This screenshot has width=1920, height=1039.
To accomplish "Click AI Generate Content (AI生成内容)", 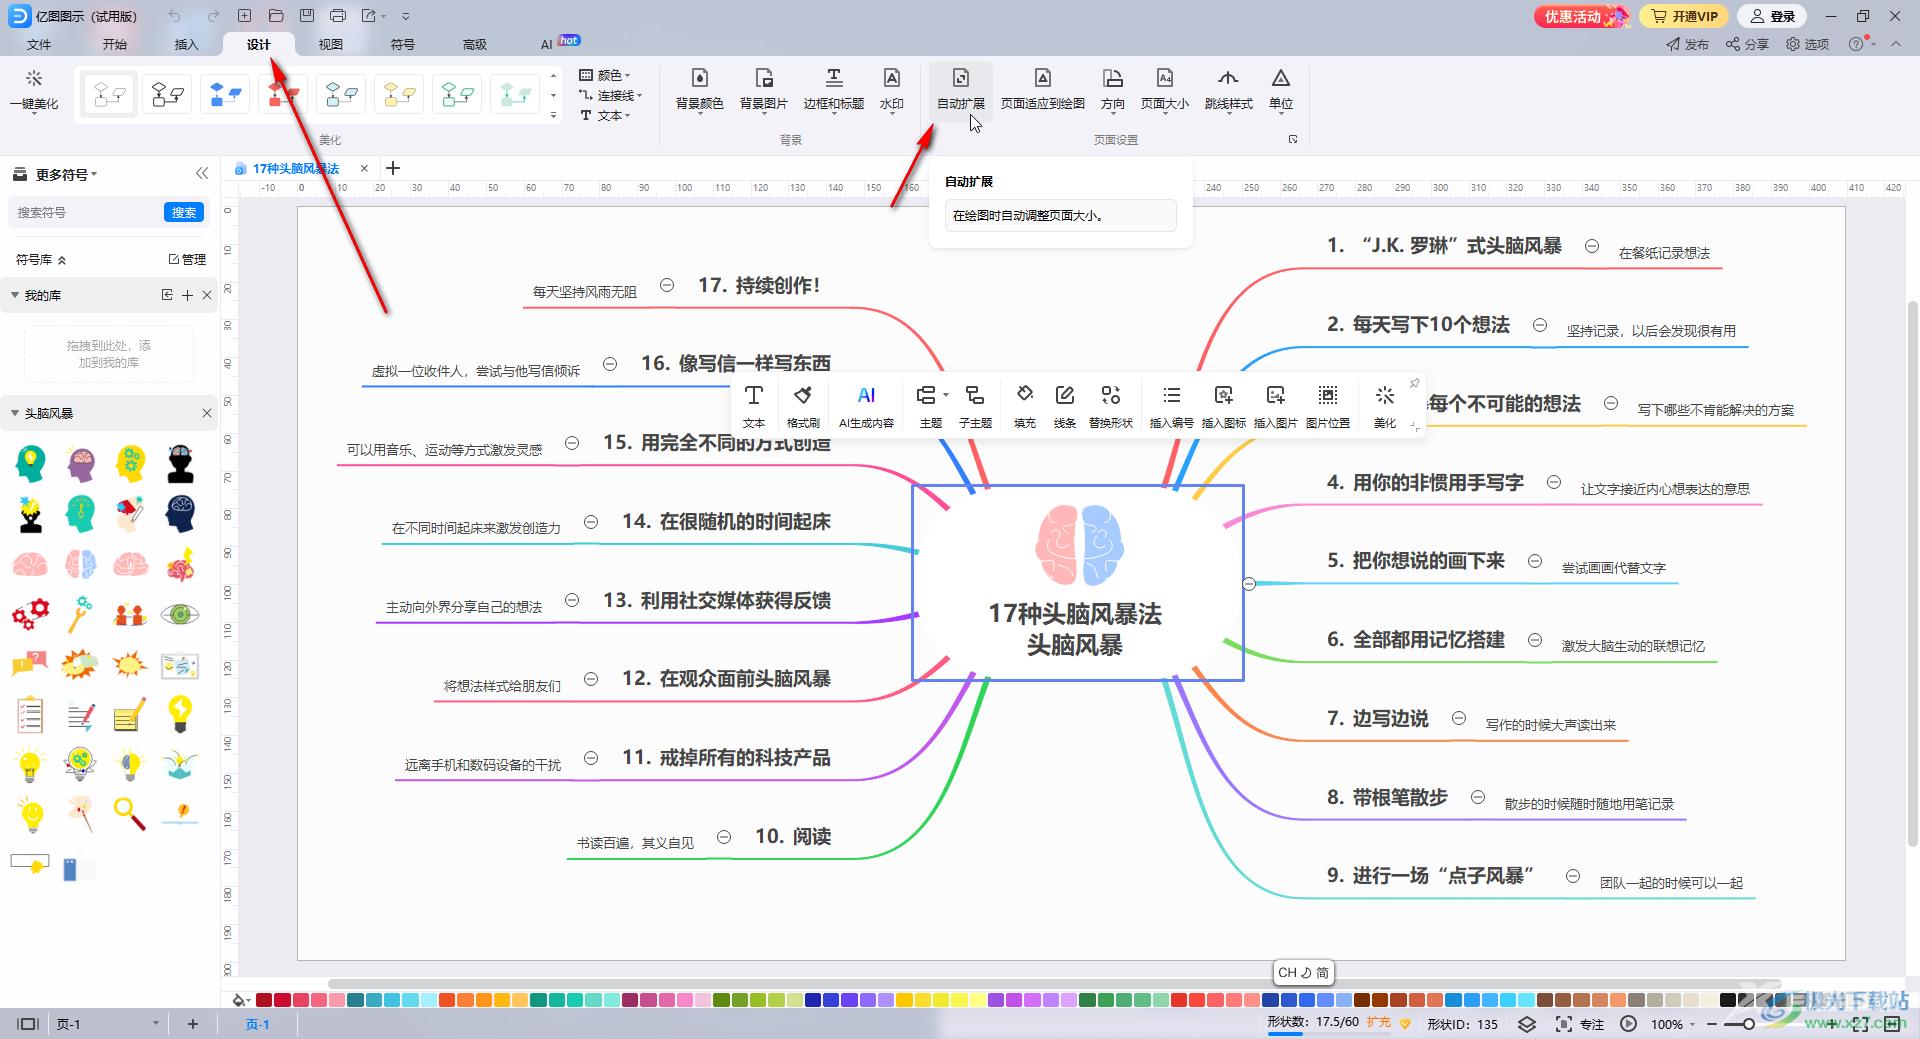I will point(866,406).
